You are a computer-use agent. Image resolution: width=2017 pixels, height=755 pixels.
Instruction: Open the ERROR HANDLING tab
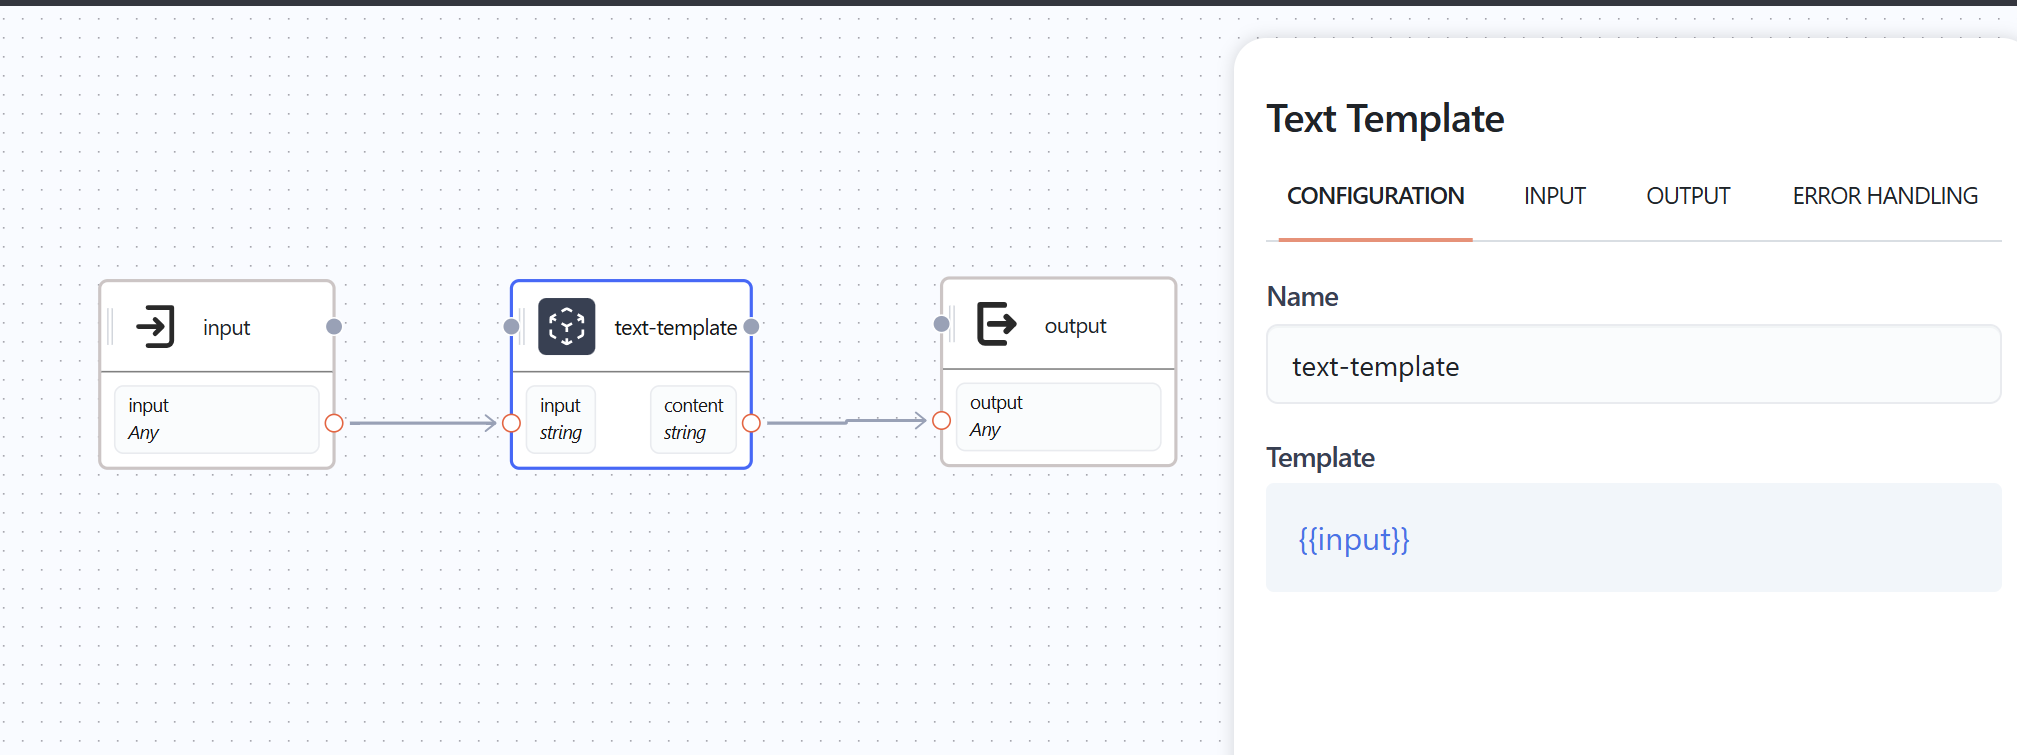[1884, 196]
